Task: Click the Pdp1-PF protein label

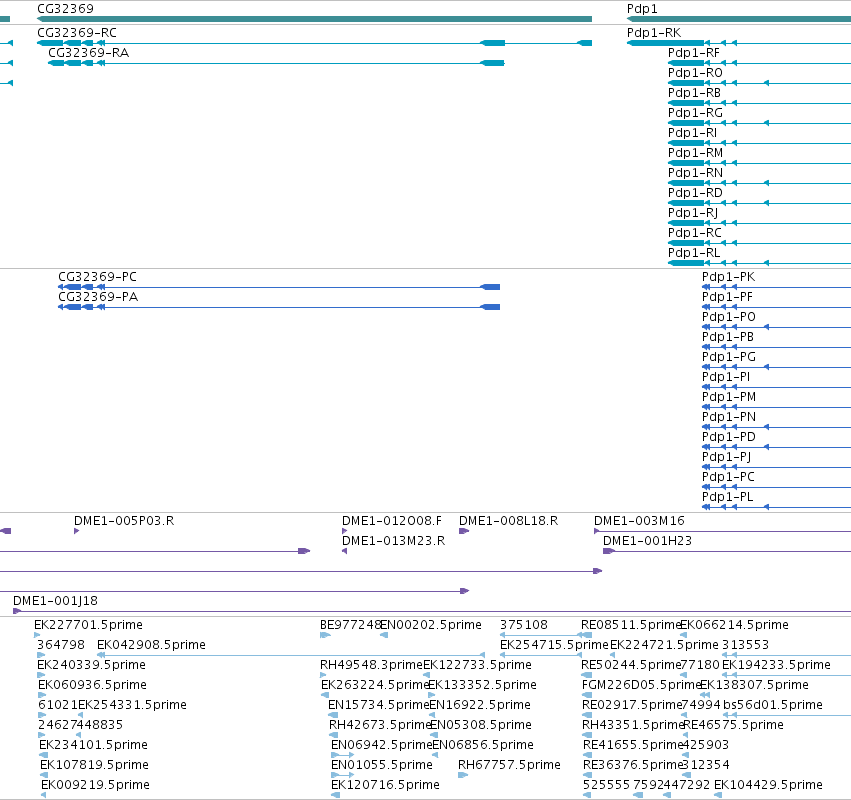Action: click(x=727, y=297)
